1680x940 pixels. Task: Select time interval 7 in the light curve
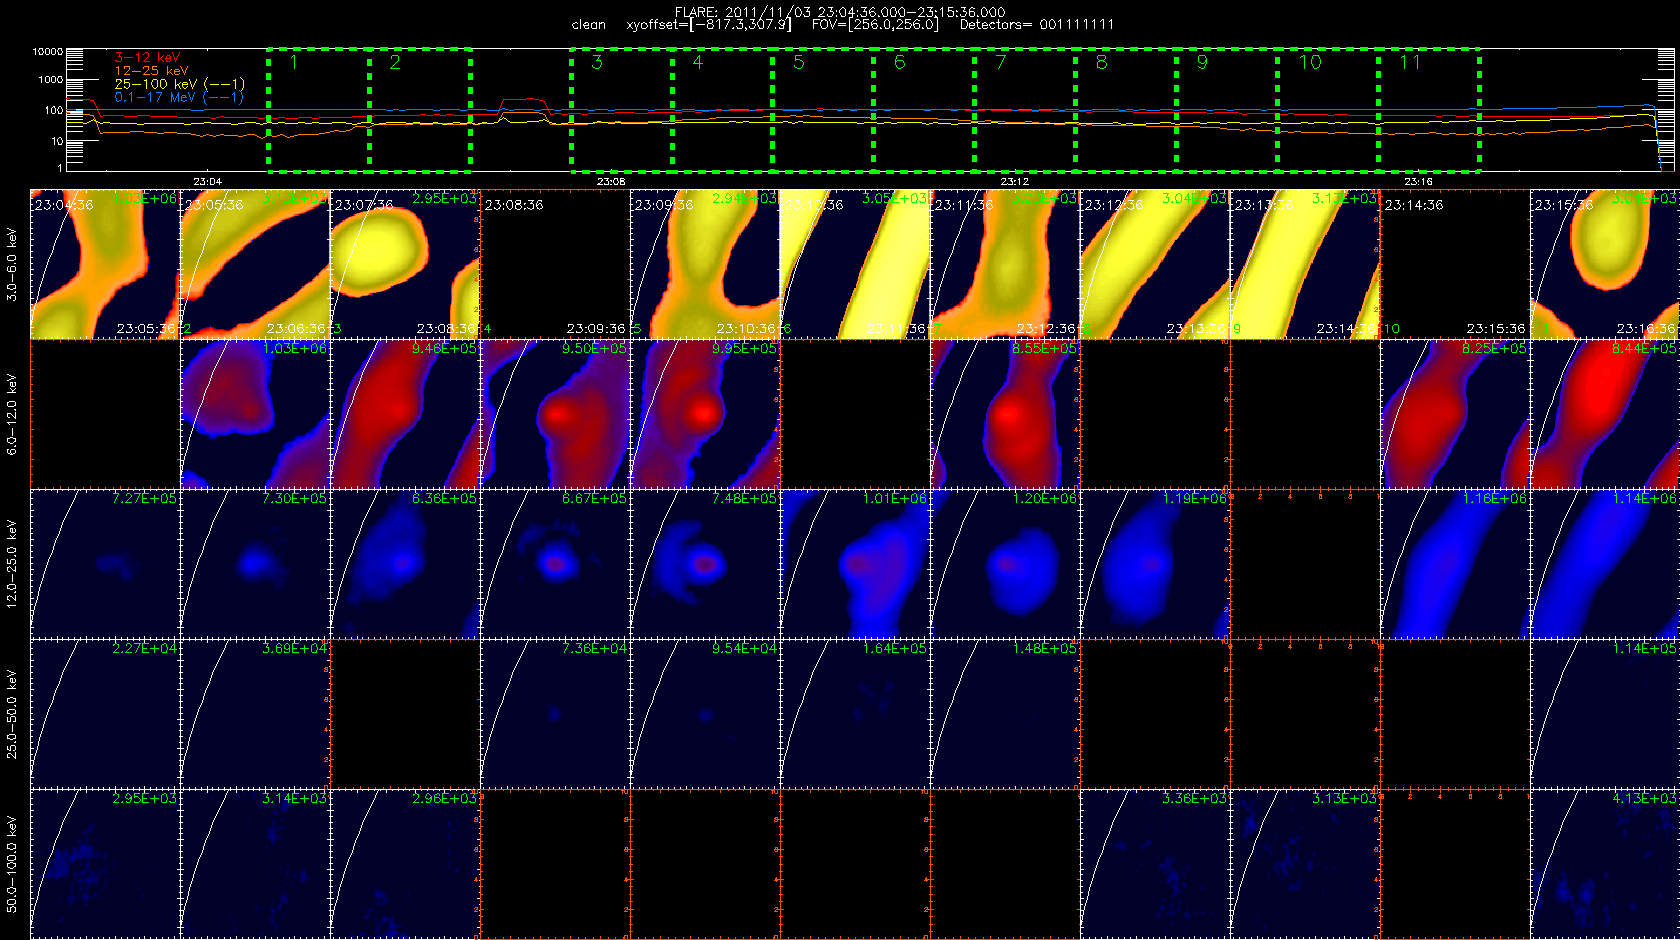[x=1025, y=109]
